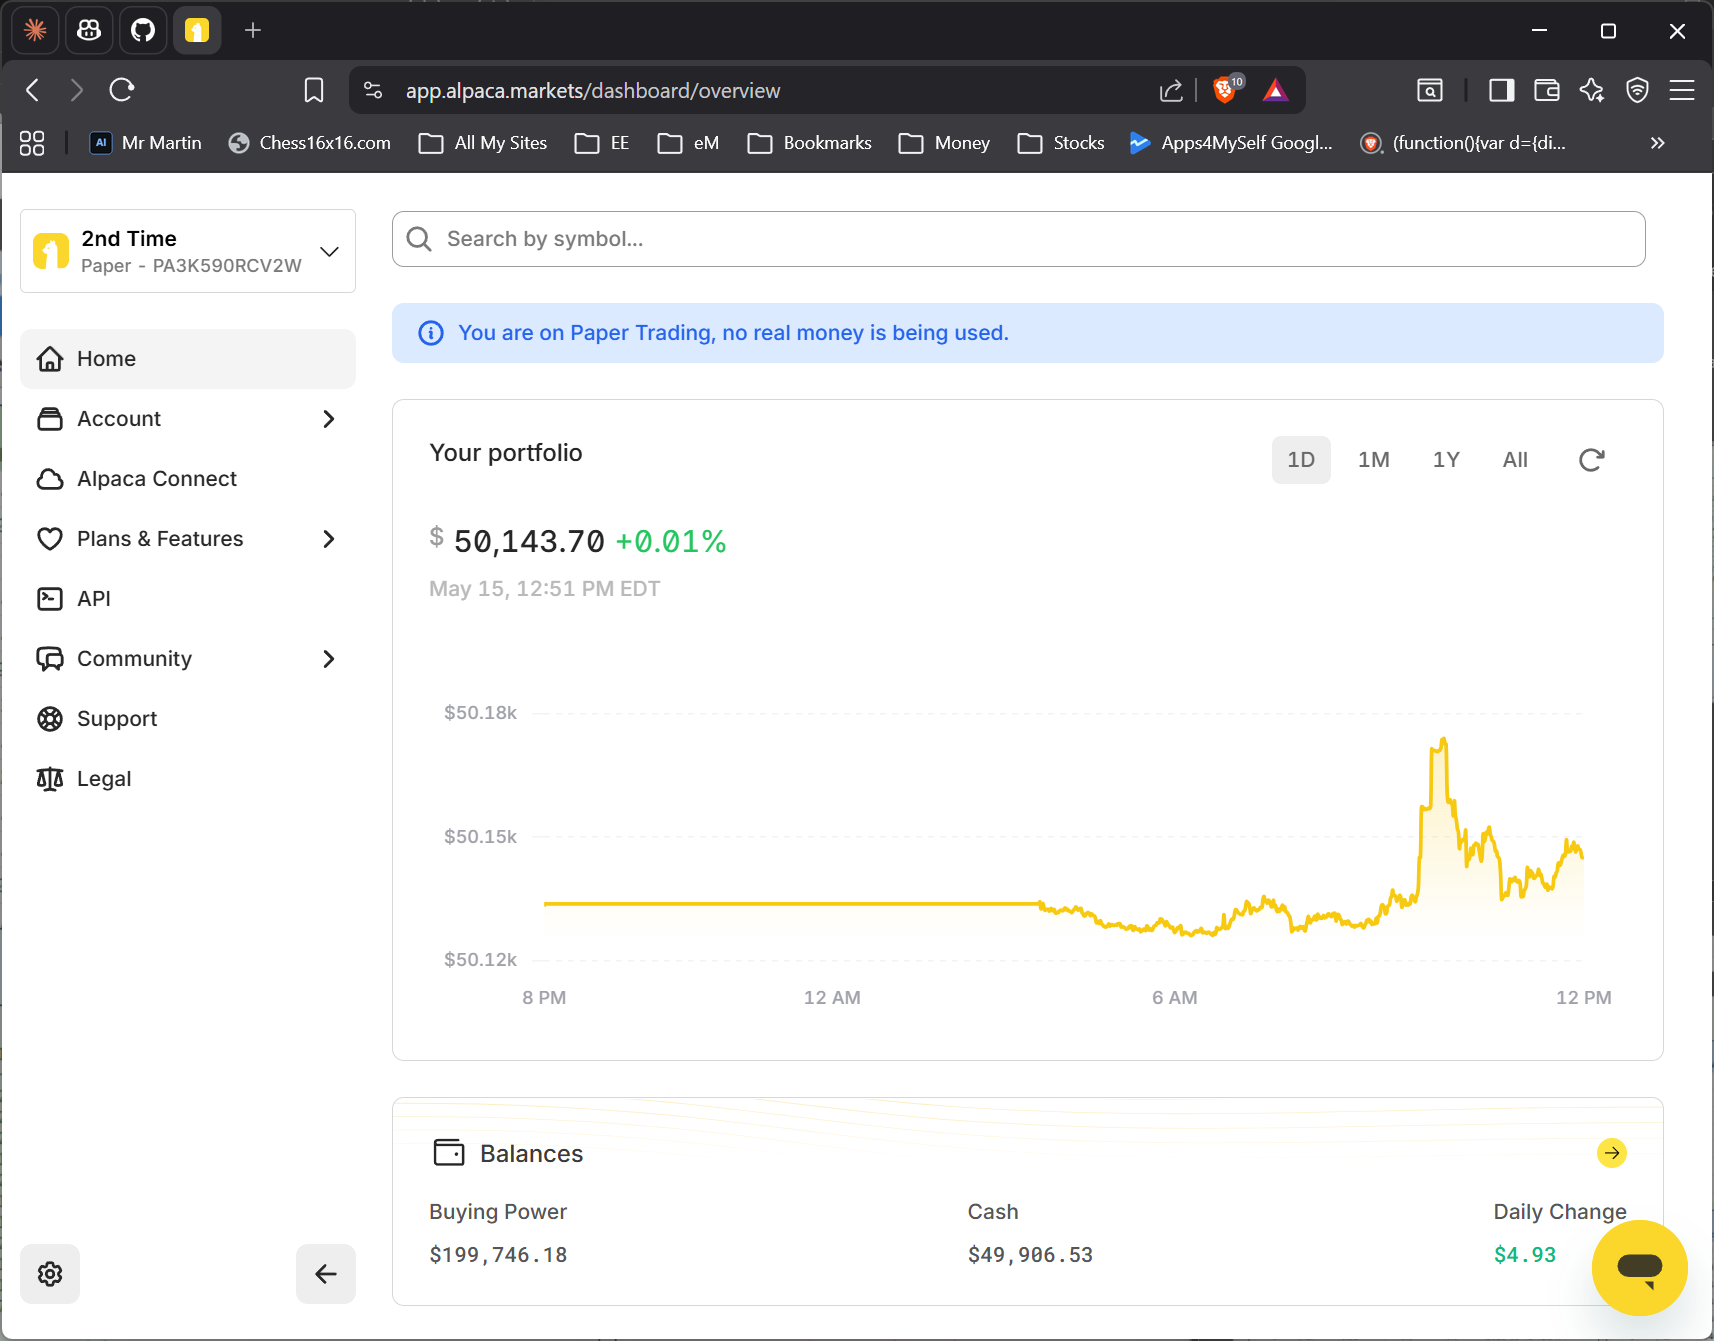Open Legal page in sidebar

click(x=188, y=779)
